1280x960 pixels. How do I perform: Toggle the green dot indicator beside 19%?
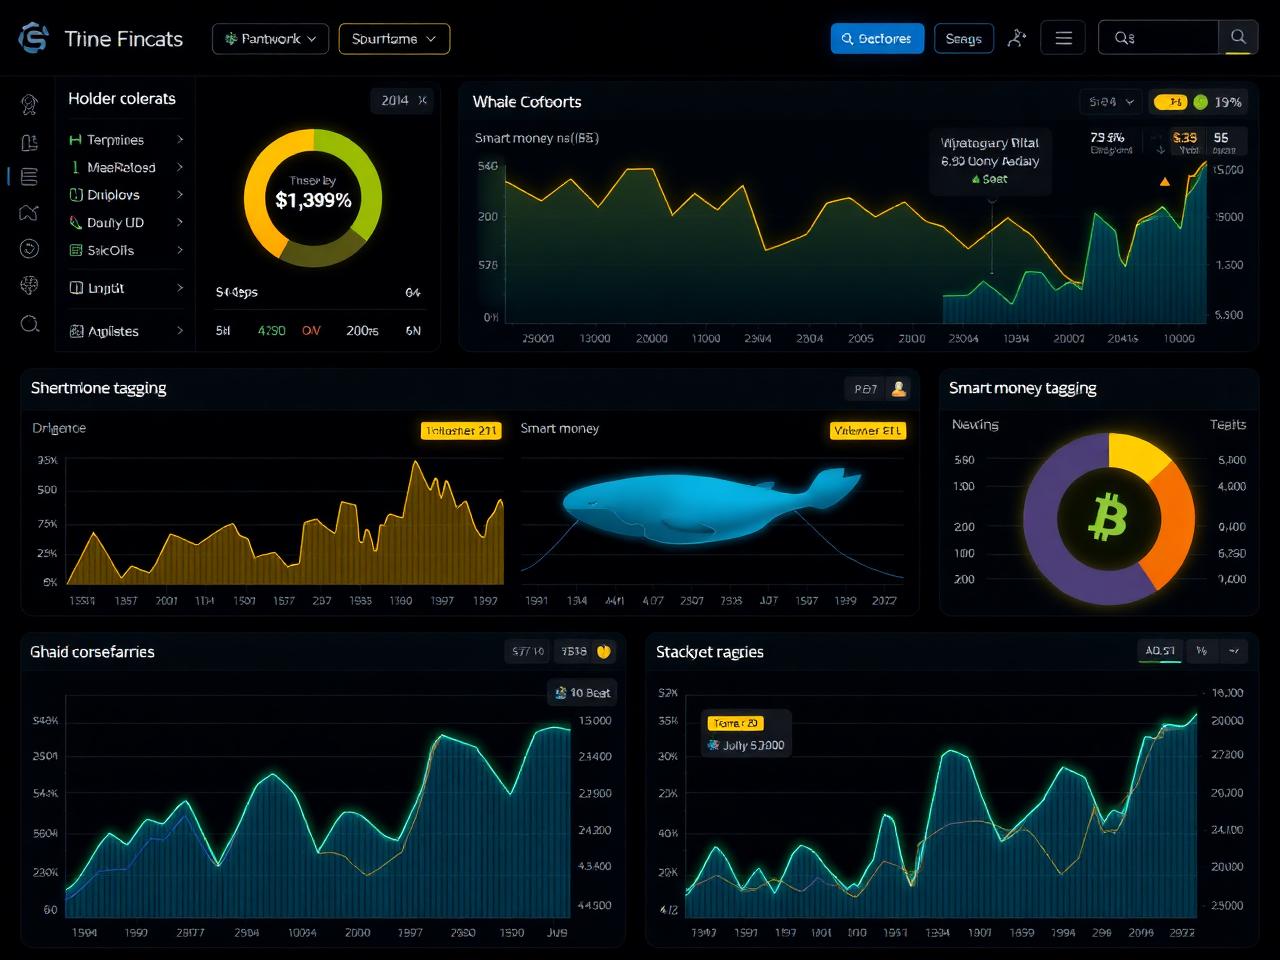pos(1200,101)
